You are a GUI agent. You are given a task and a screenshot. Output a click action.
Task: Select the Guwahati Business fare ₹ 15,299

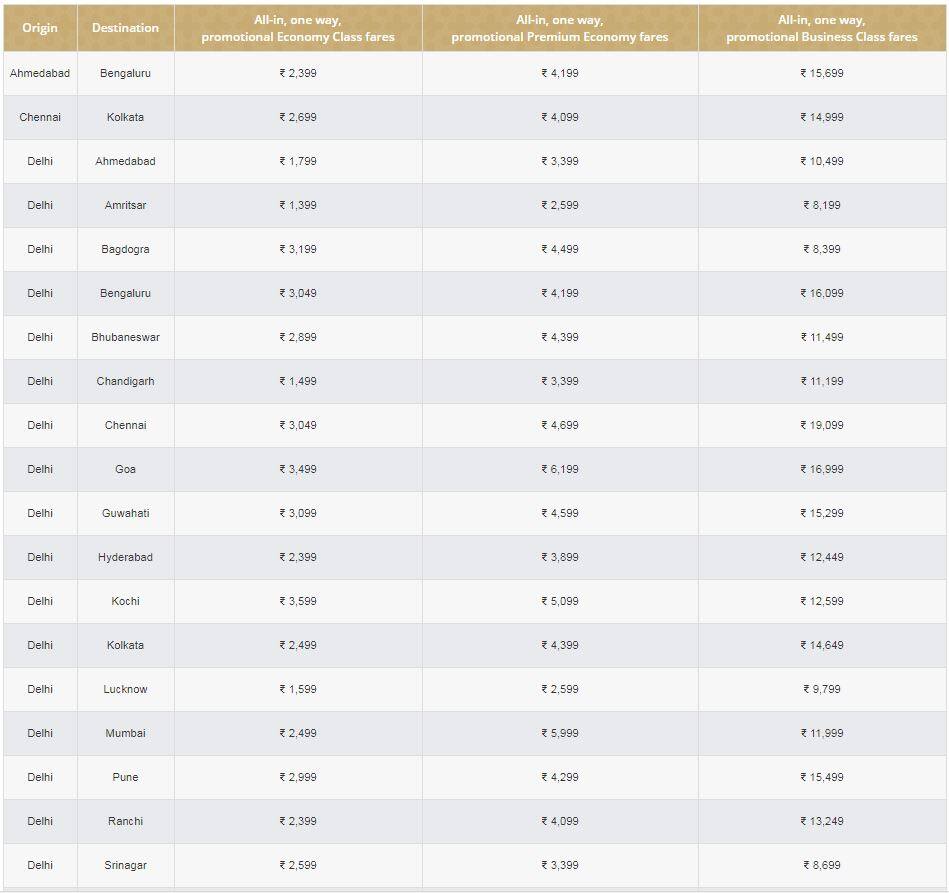click(822, 513)
